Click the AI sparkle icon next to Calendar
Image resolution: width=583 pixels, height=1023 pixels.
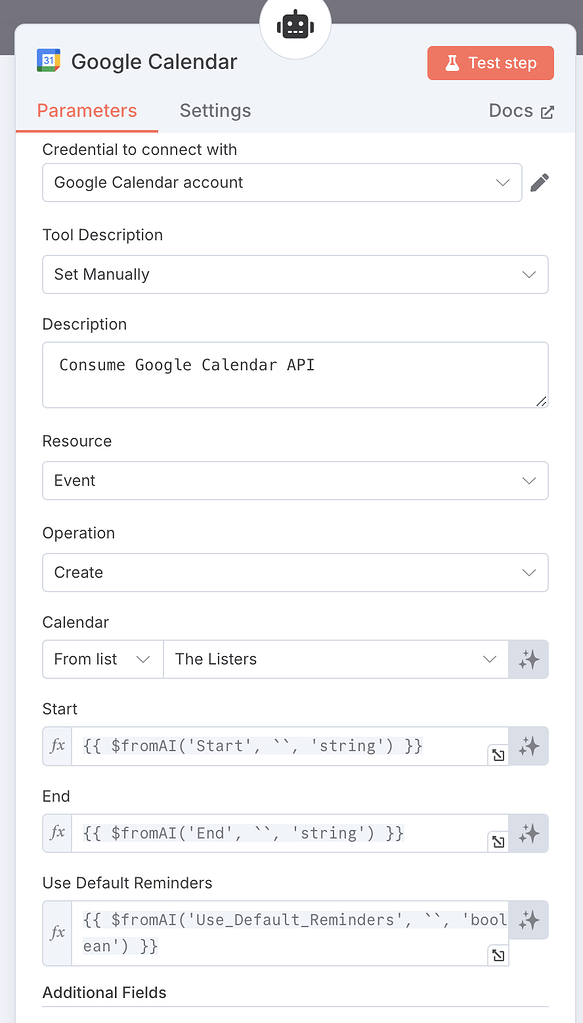[528, 659]
